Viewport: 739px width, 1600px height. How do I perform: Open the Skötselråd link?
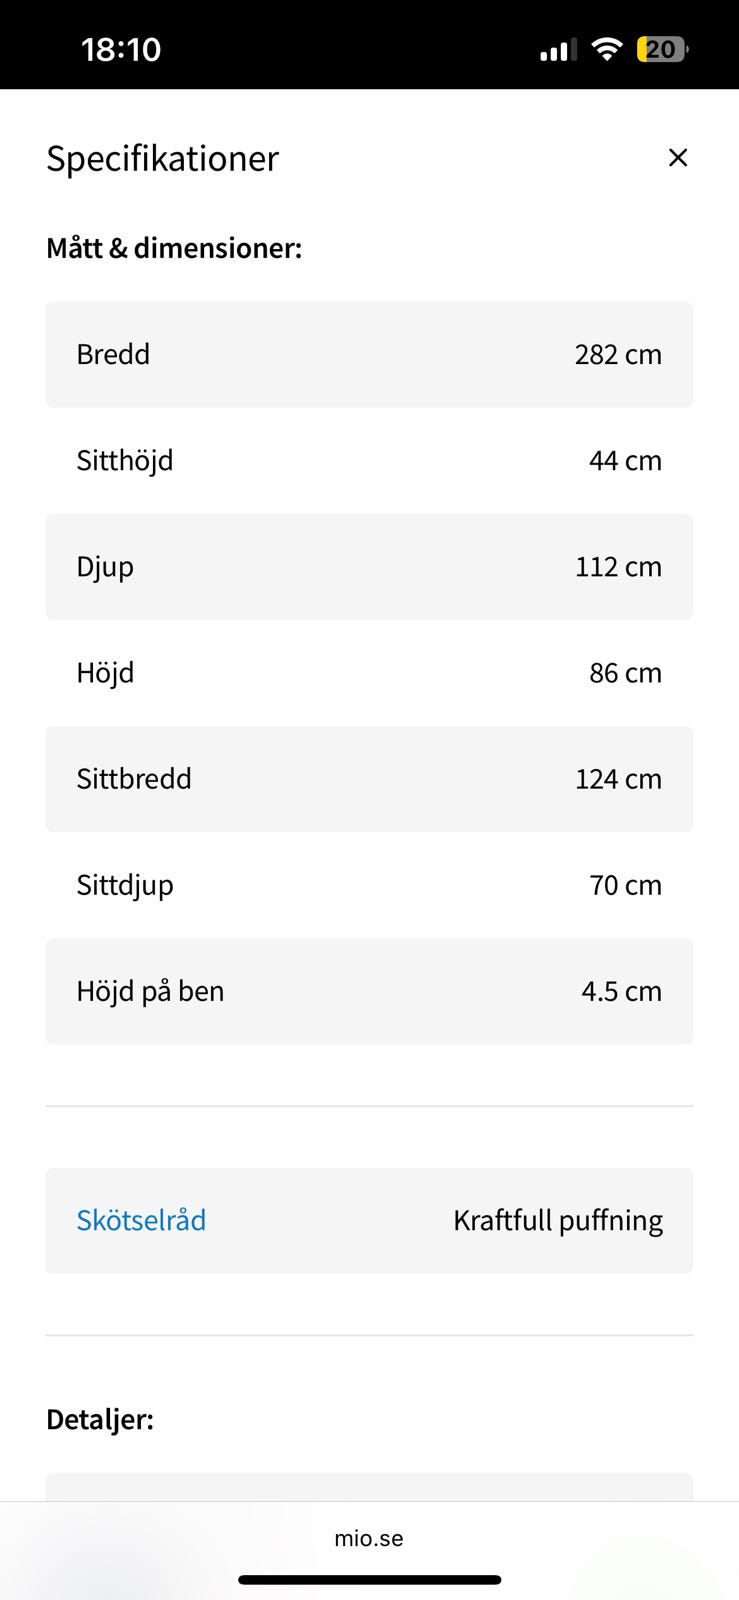coord(141,1220)
